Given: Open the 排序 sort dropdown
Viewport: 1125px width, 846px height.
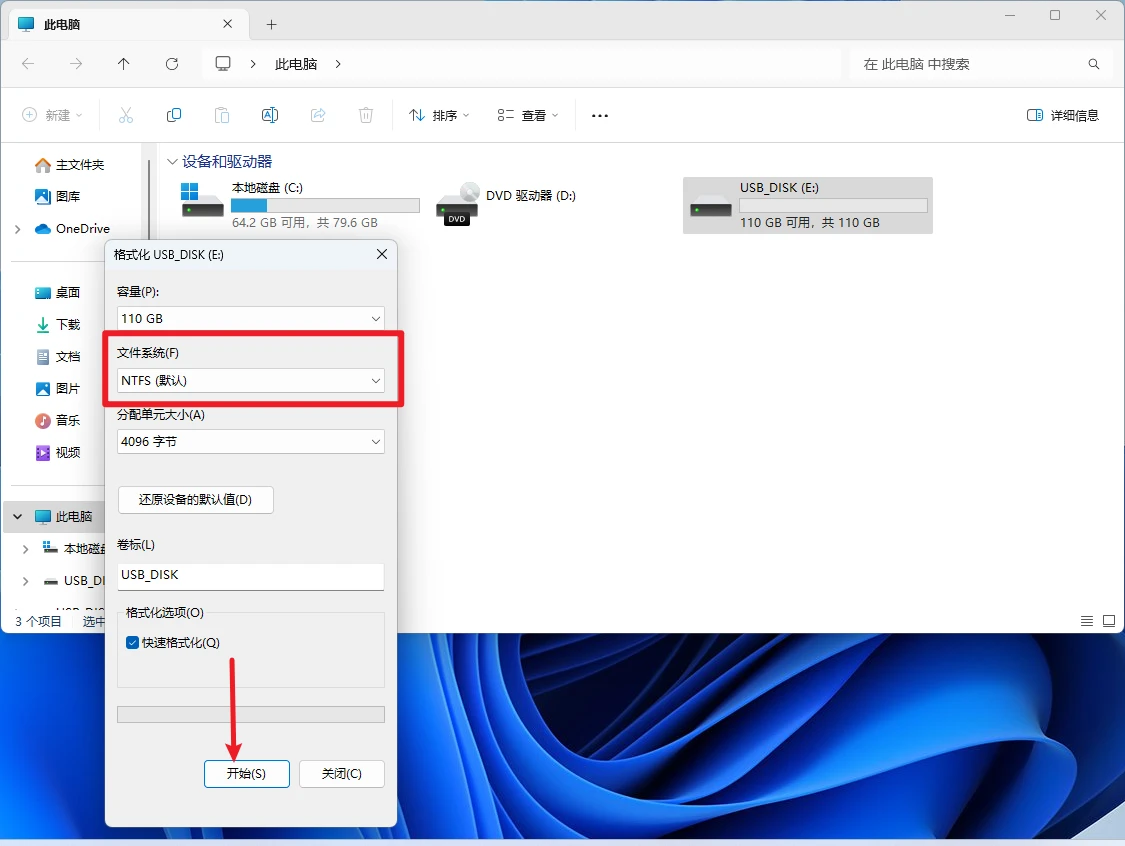Looking at the screenshot, I should [x=439, y=115].
